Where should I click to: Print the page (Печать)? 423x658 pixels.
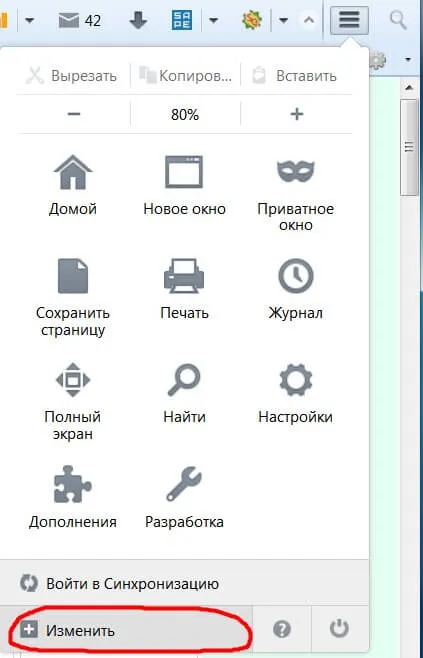[184, 290]
